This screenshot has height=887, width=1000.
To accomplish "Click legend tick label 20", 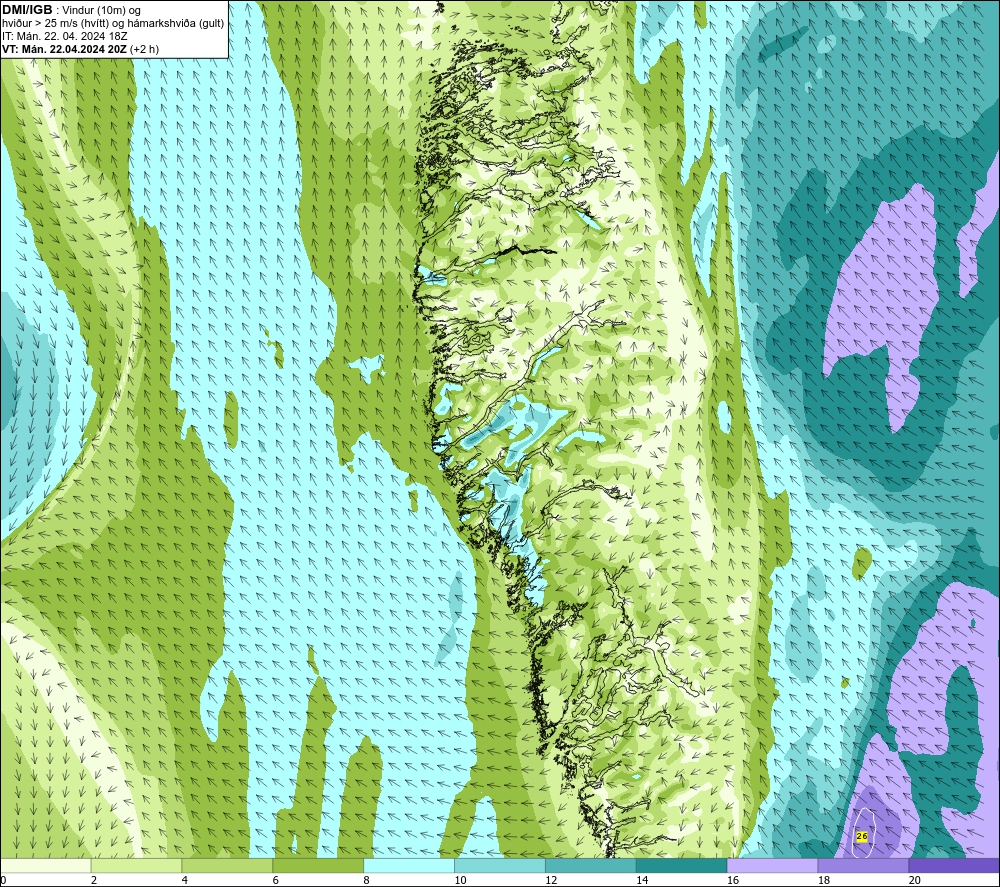I will pyautogui.click(x=915, y=880).
